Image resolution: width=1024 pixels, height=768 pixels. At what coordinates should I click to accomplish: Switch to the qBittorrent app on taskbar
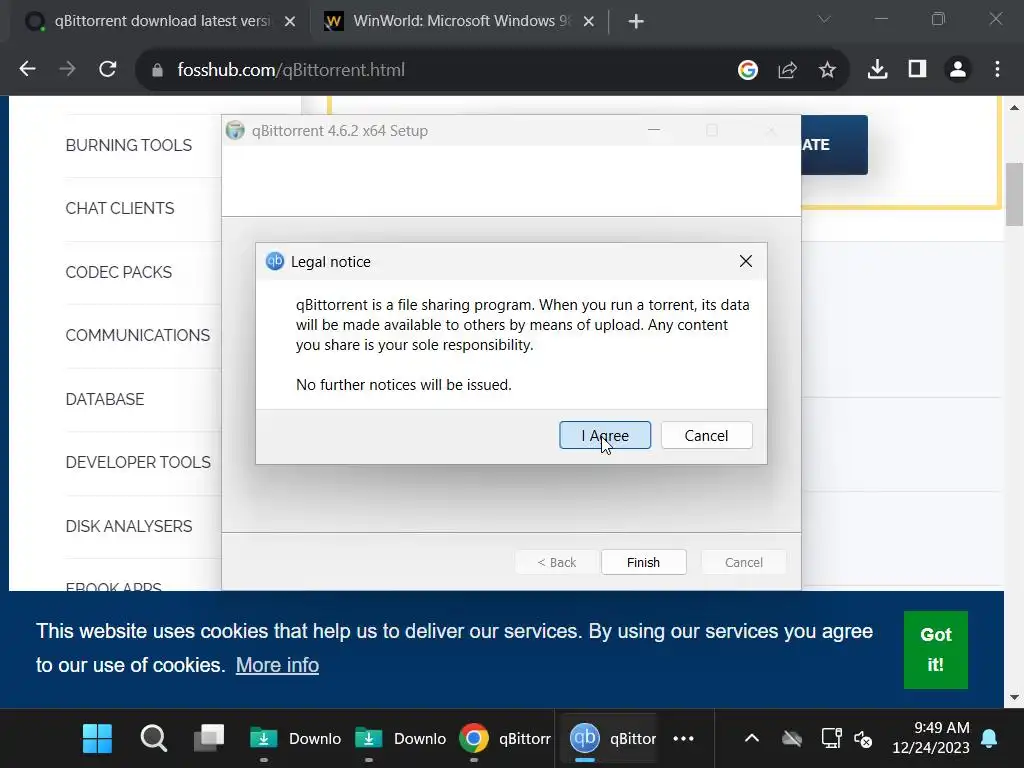[x=610, y=739]
